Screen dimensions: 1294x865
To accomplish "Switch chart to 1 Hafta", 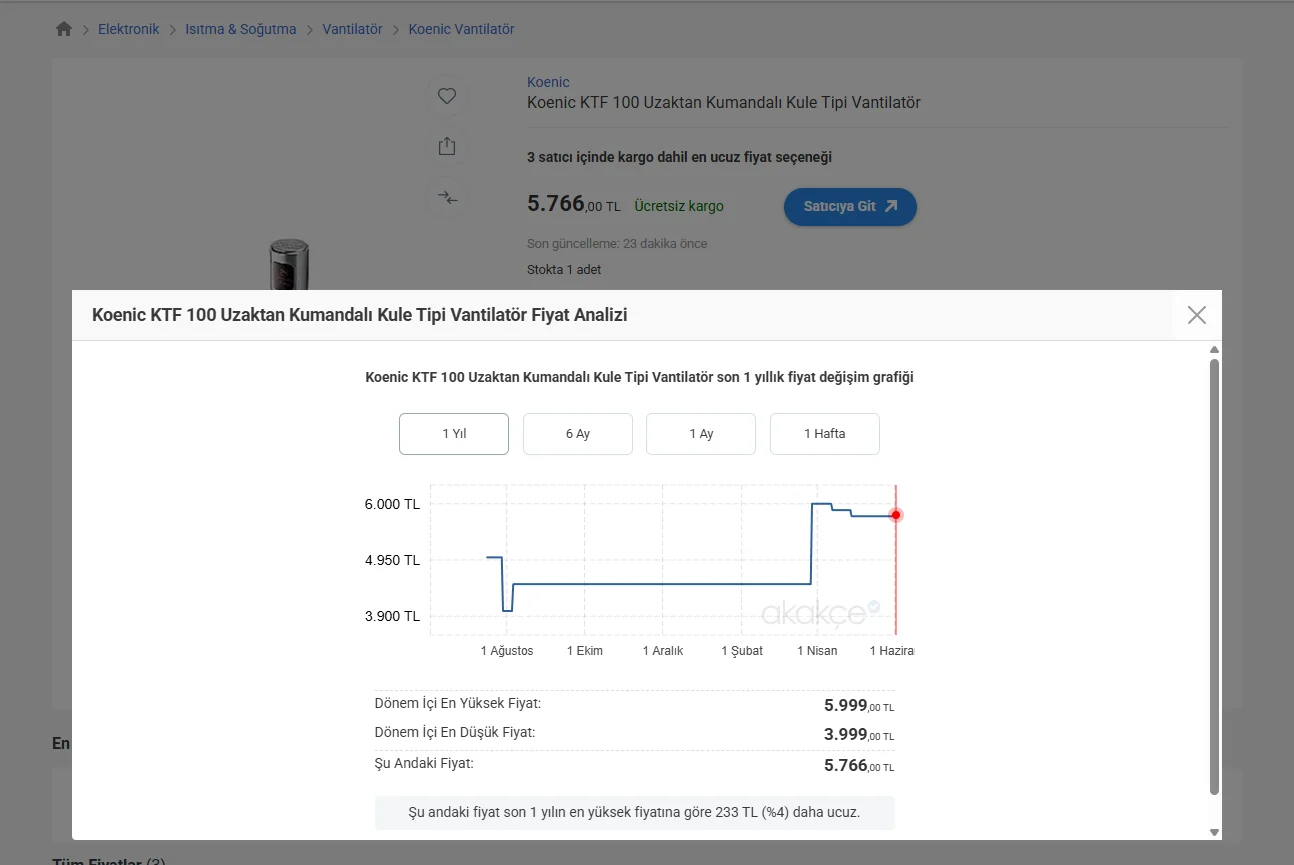I will (x=825, y=434).
